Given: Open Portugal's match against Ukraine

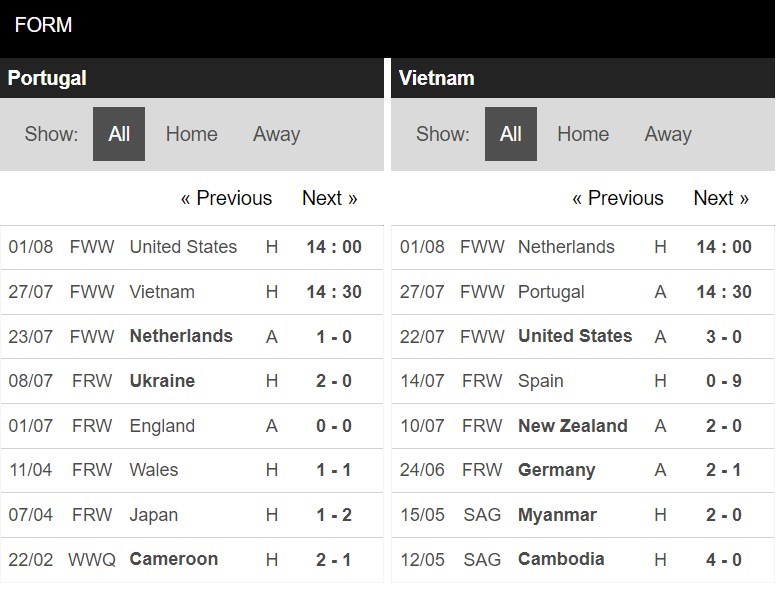Looking at the screenshot, I should tap(192, 381).
